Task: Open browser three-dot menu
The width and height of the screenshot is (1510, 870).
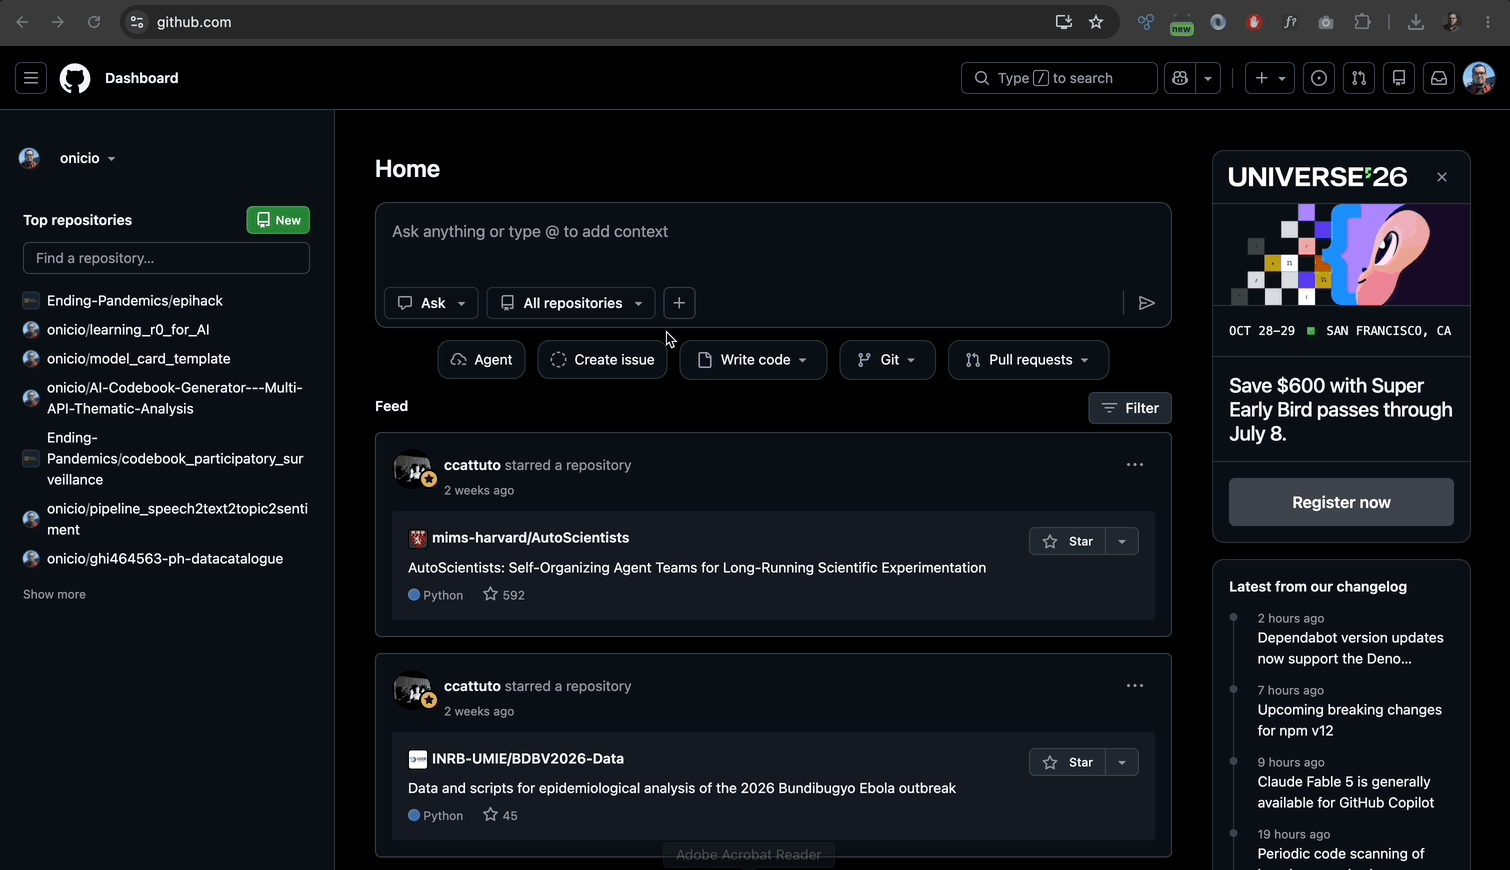Action: [x=1488, y=22]
